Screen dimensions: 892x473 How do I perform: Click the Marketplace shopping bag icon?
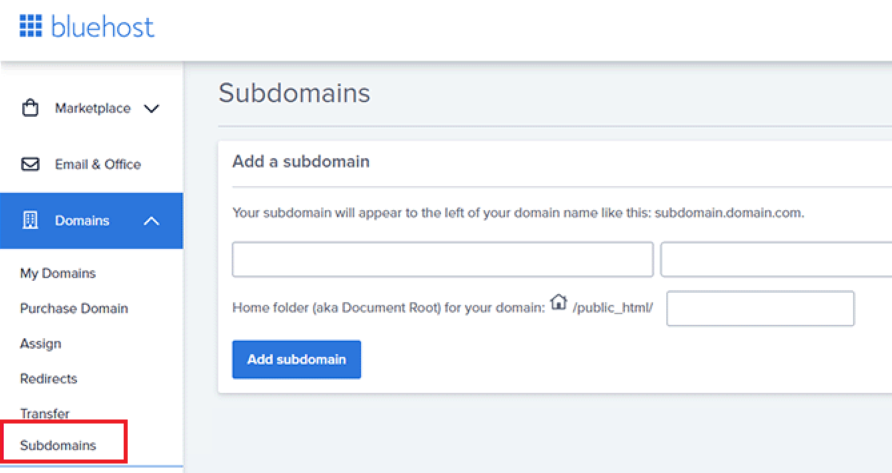[x=31, y=108]
